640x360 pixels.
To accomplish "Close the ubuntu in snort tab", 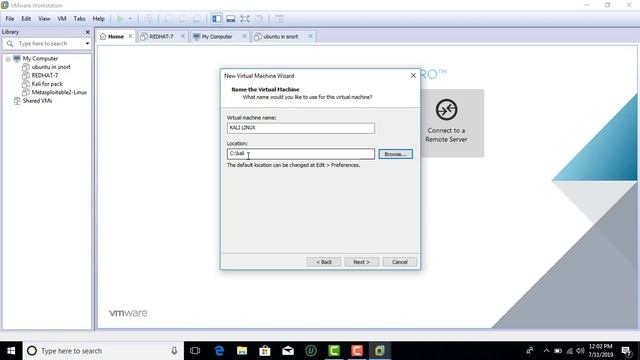I will (310, 36).
